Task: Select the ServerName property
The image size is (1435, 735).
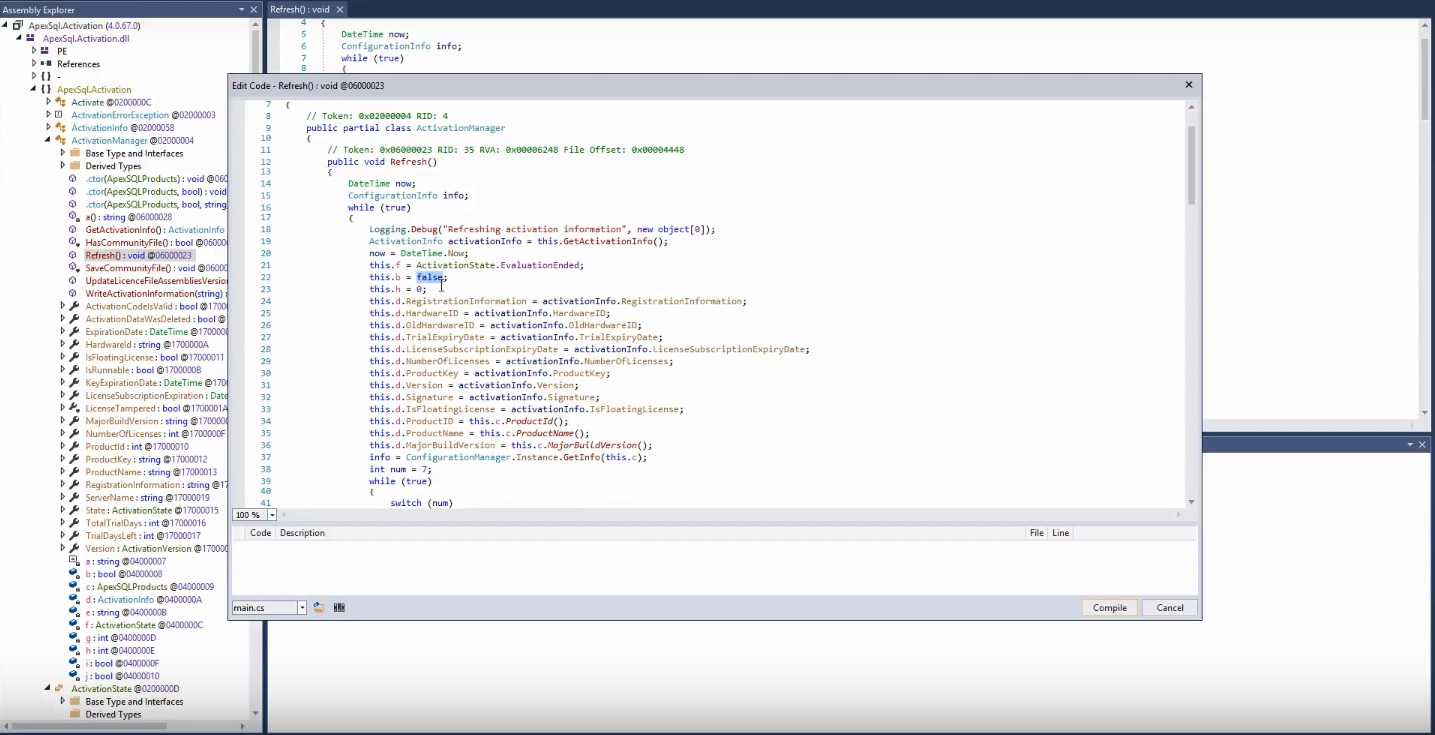Action: [x=147, y=497]
